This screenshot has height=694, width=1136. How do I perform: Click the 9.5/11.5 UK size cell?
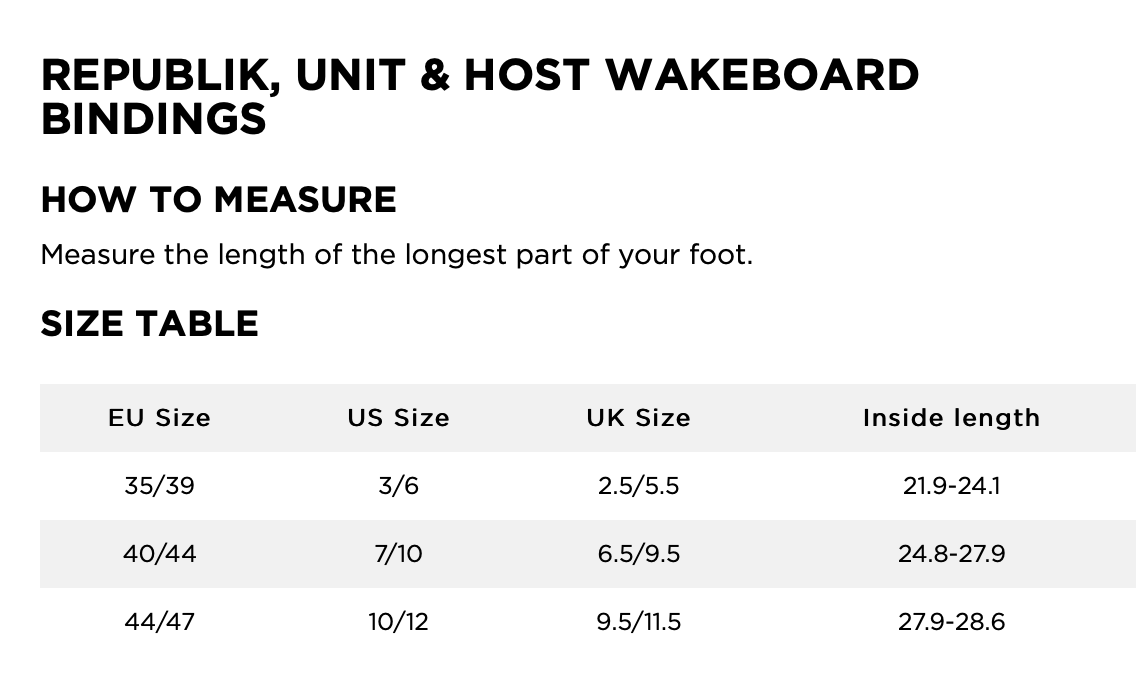(638, 621)
